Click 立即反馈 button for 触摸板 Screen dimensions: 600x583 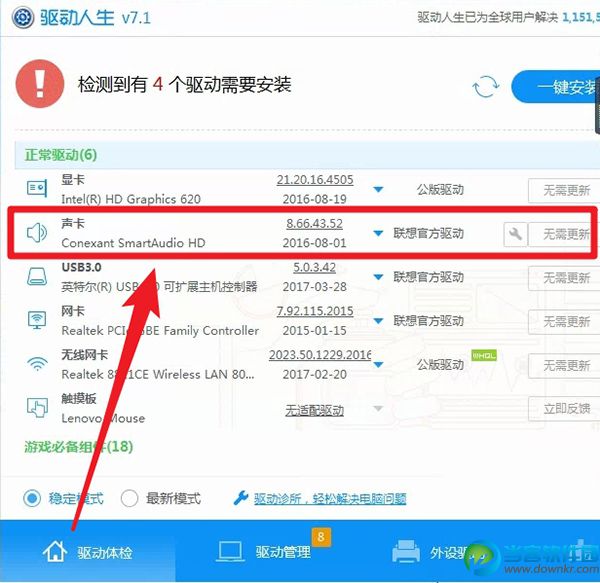coord(564,409)
